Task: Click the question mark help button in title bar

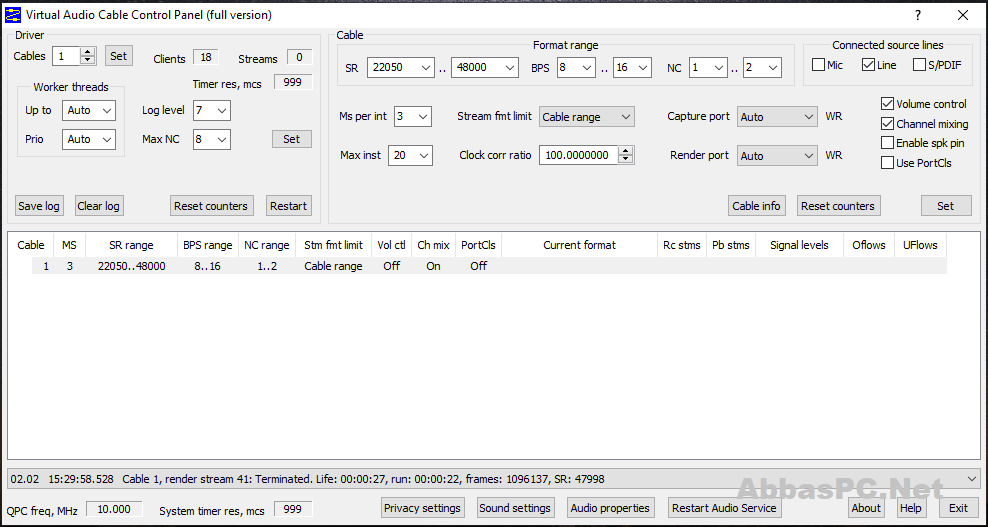Action: pyautogui.click(x=918, y=15)
